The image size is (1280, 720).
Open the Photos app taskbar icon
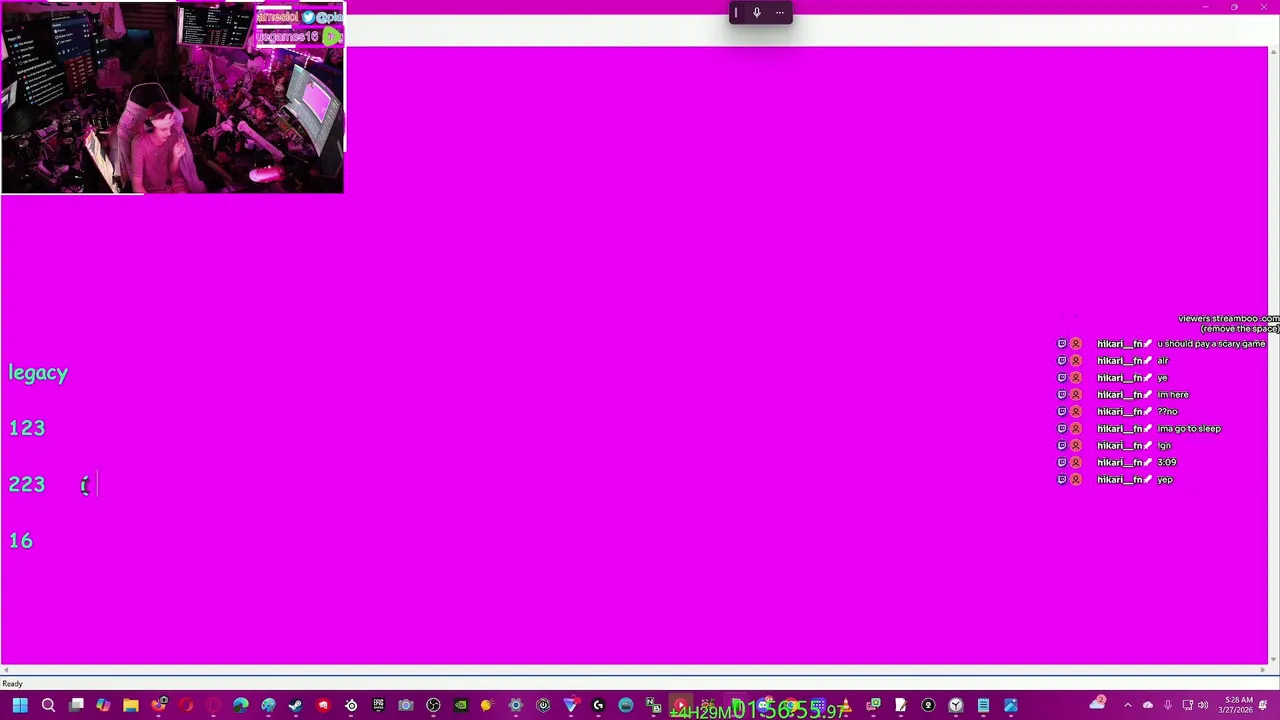[1011, 706]
